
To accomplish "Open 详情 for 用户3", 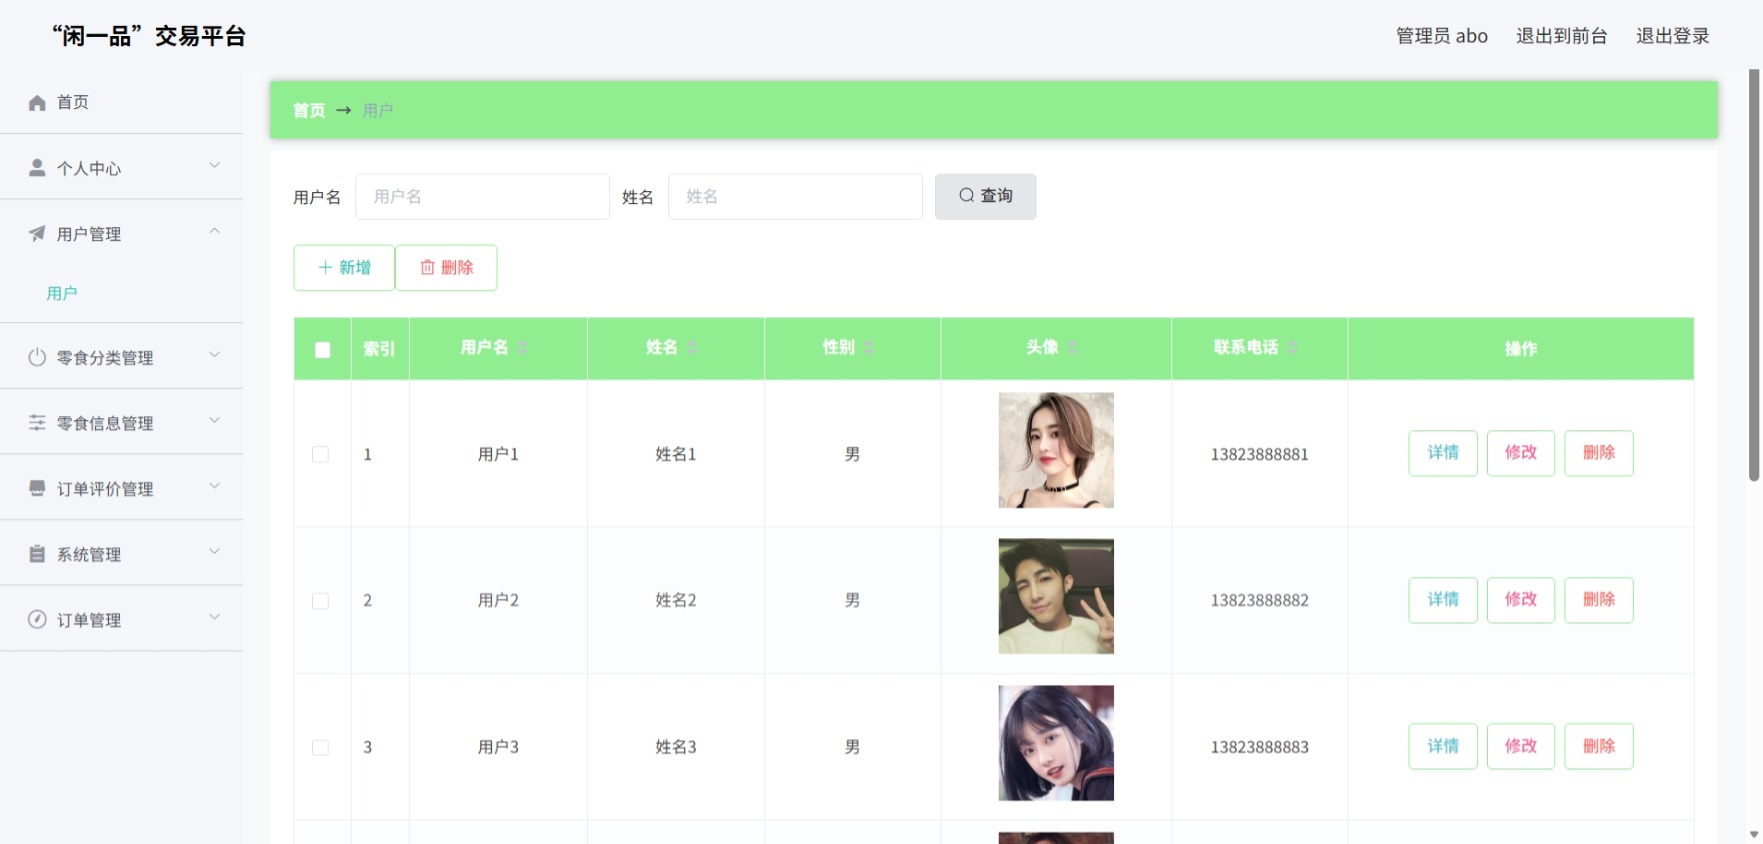I will tap(1443, 746).
